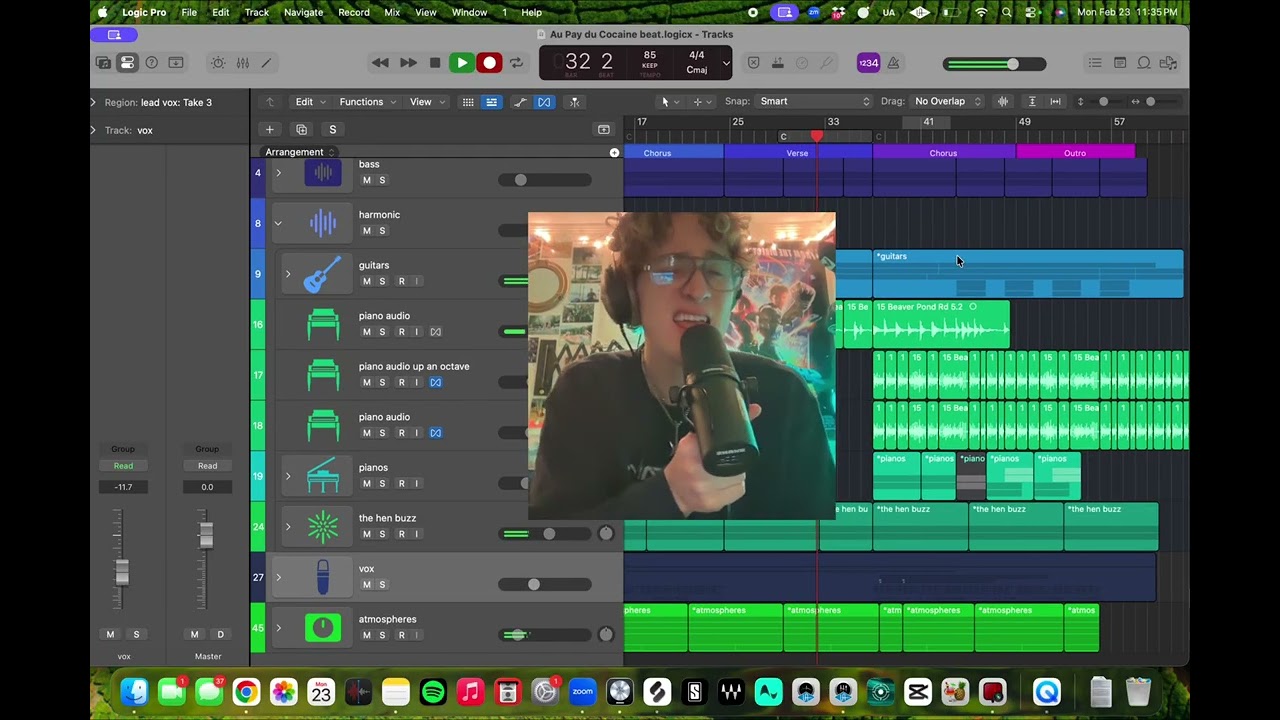Expand the Track vox inspector section

click(93, 130)
